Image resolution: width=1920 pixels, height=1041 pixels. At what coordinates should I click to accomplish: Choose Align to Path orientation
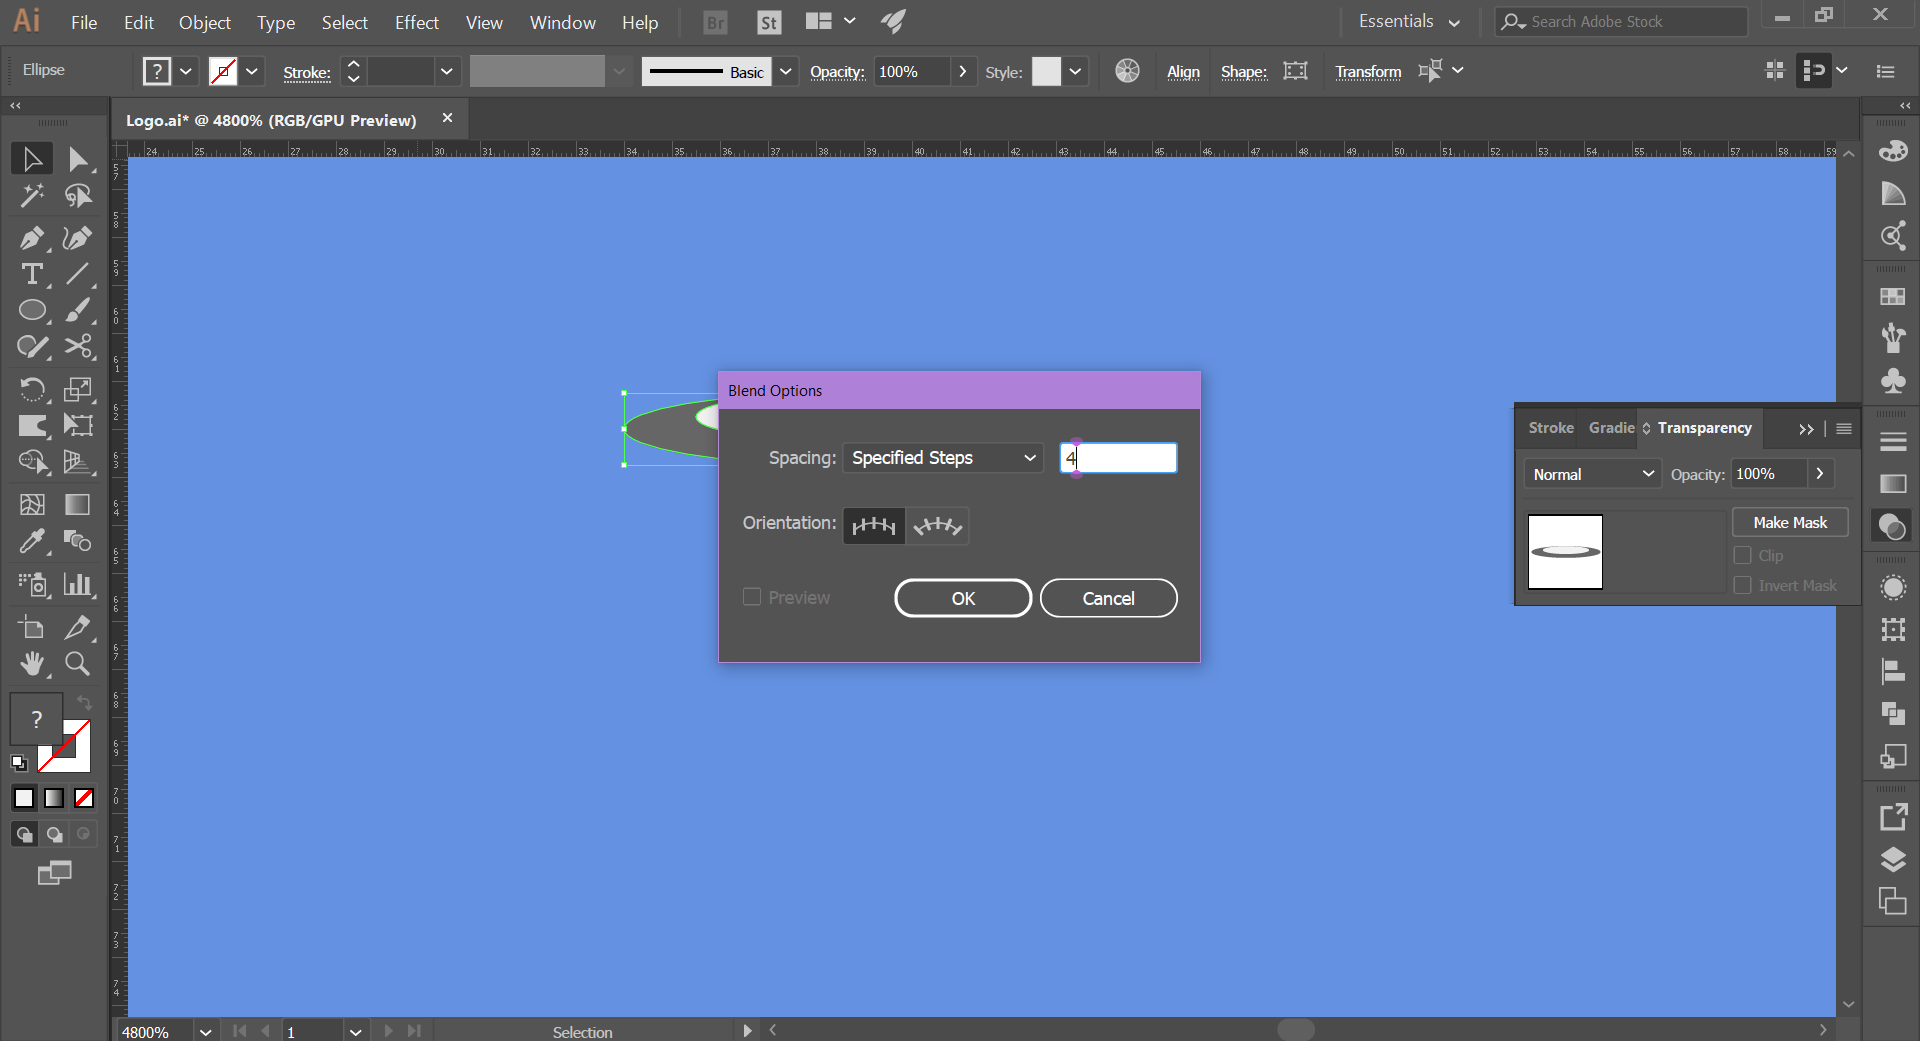(937, 525)
